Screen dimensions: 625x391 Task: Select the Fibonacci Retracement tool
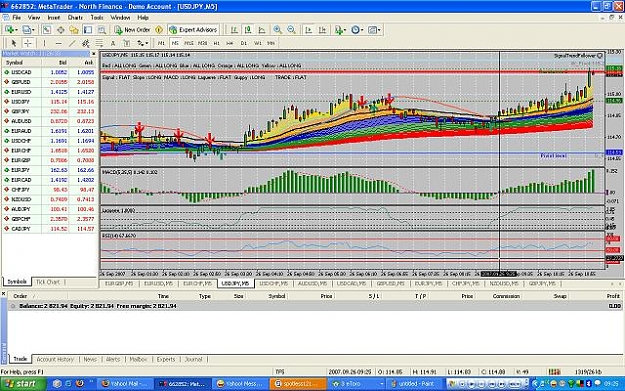99,43
